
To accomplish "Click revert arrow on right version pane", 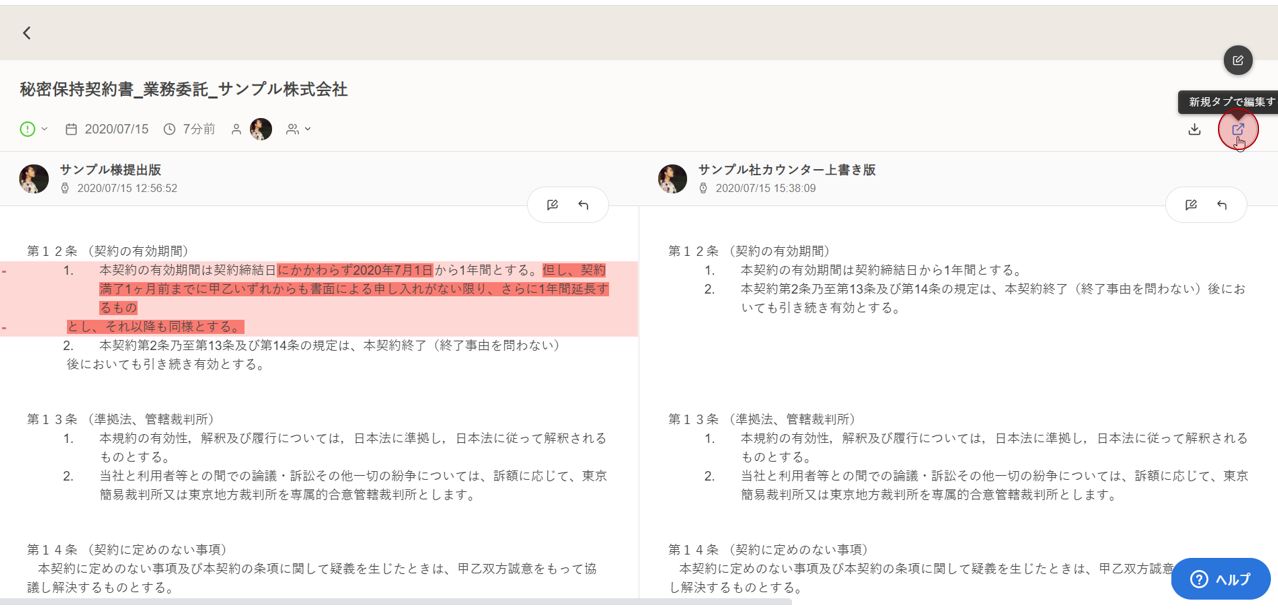I will coord(1221,205).
